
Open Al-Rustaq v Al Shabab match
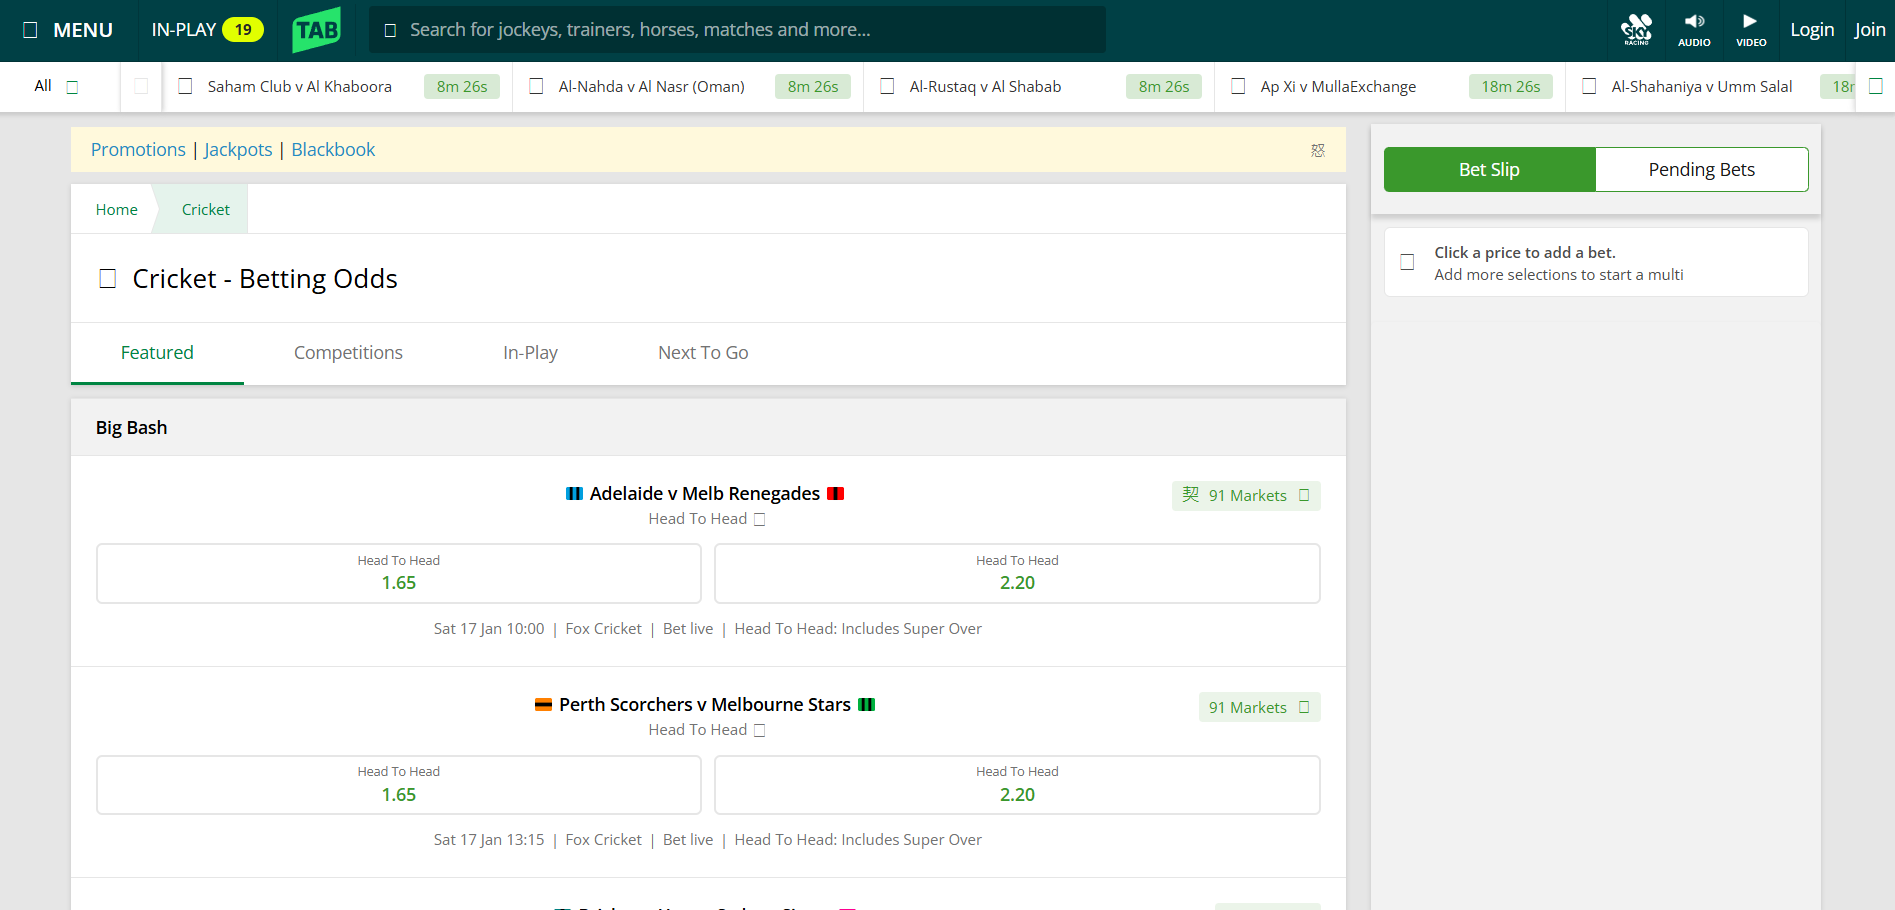pyautogui.click(x=1039, y=87)
